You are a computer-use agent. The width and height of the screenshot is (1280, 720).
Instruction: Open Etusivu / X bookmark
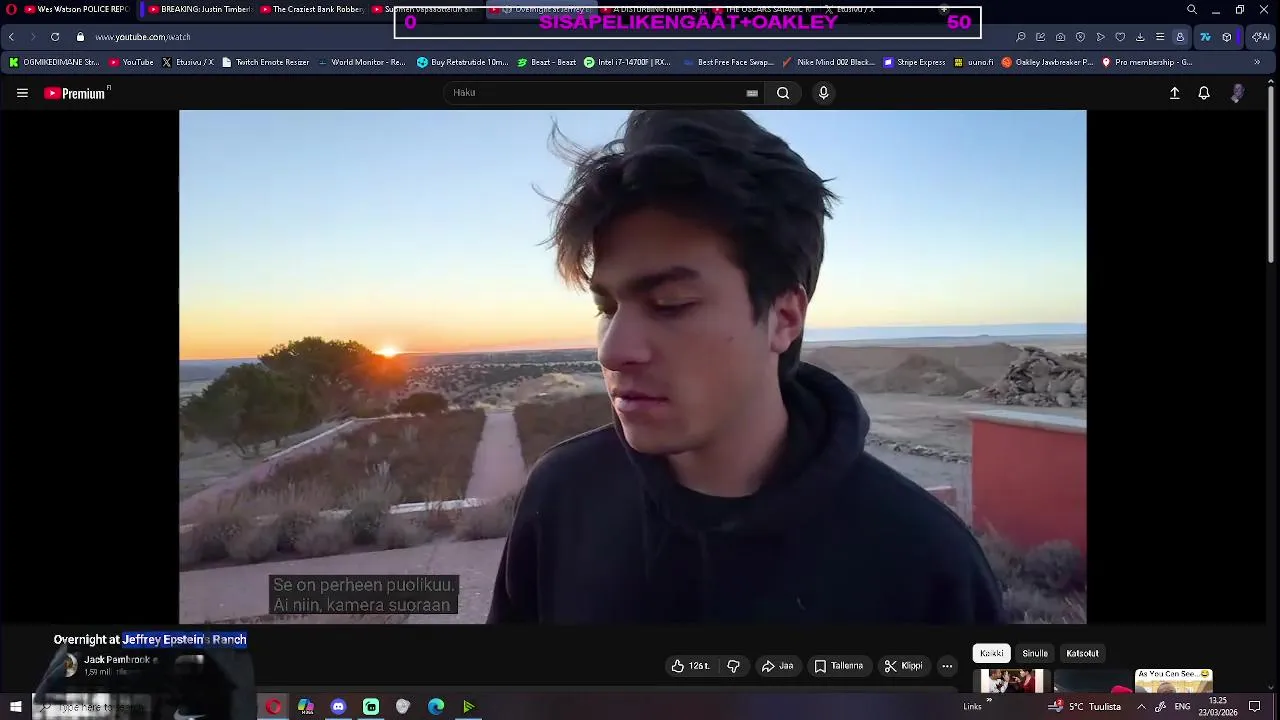click(x=187, y=62)
